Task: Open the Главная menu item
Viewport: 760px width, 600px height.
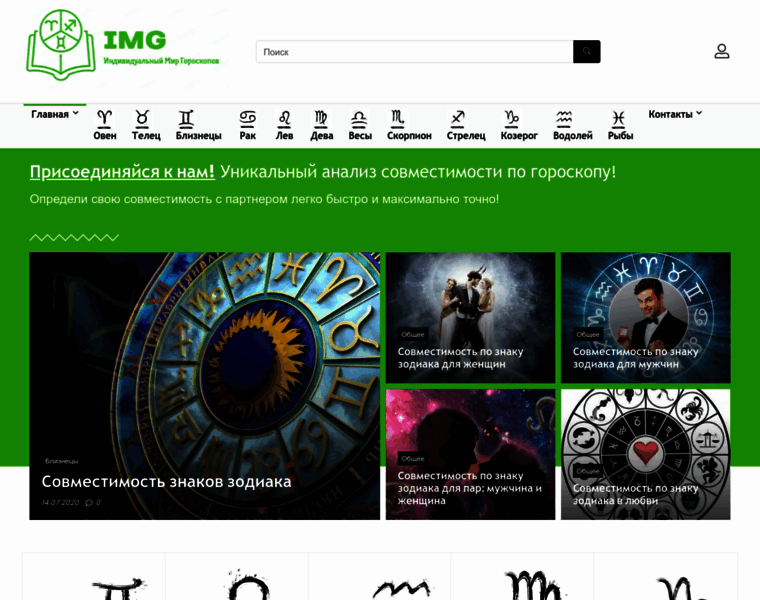Action: (x=50, y=114)
